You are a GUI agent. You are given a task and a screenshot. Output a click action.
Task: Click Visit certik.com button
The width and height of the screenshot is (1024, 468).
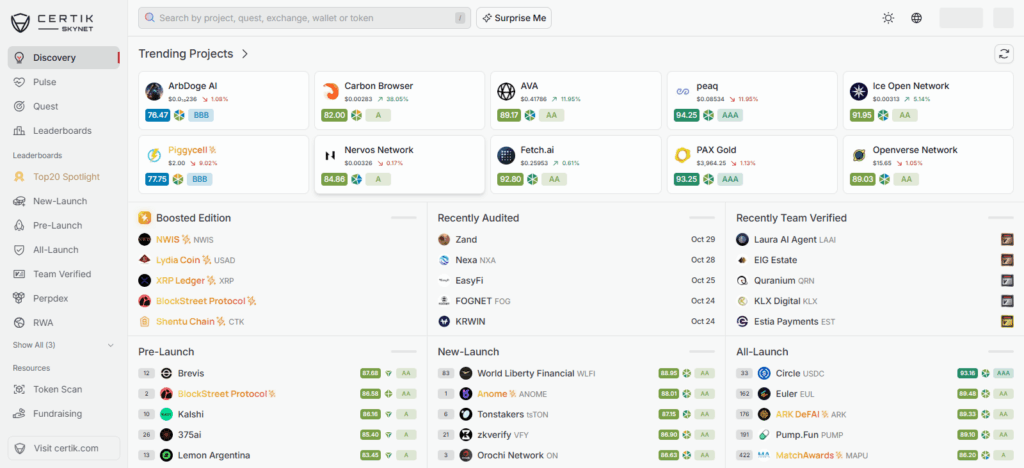tap(63, 448)
